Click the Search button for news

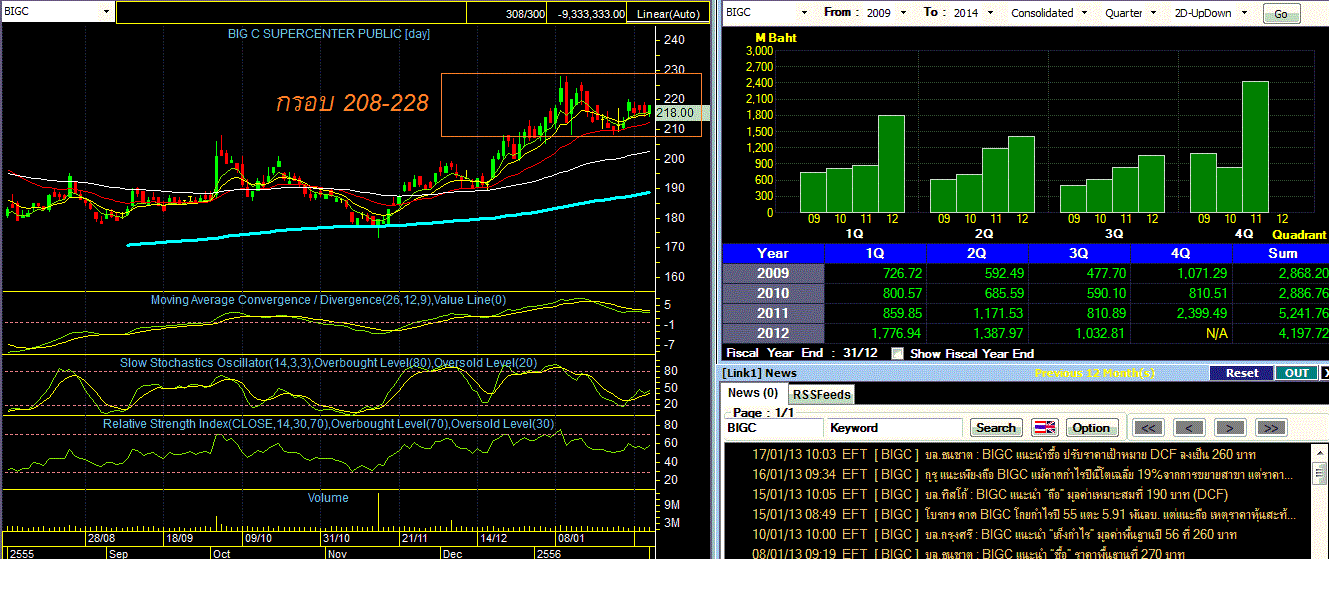996,427
